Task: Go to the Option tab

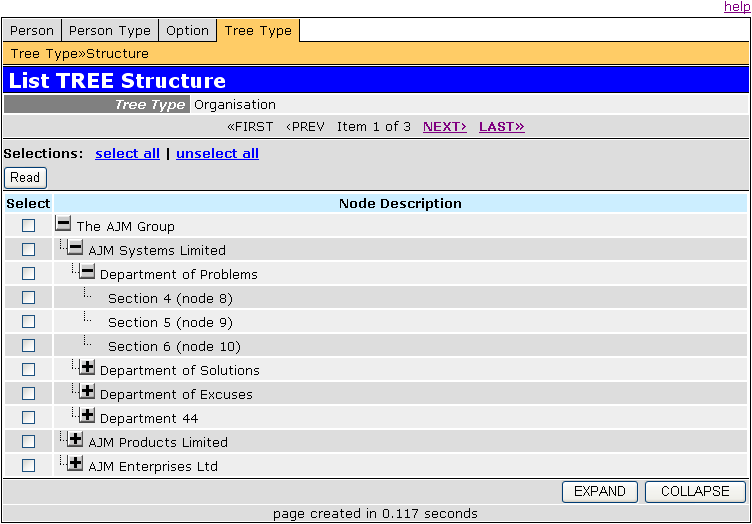Action: tap(187, 31)
